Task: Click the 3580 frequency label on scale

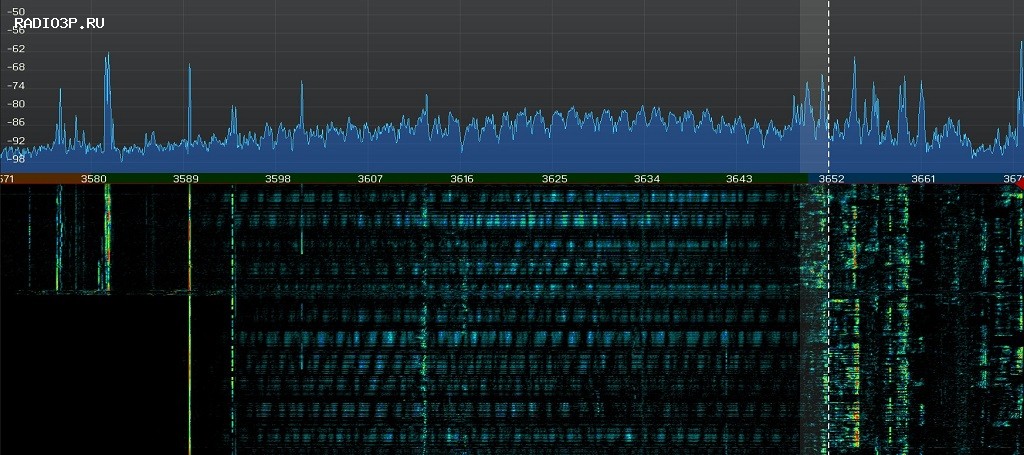Action: 94,179
